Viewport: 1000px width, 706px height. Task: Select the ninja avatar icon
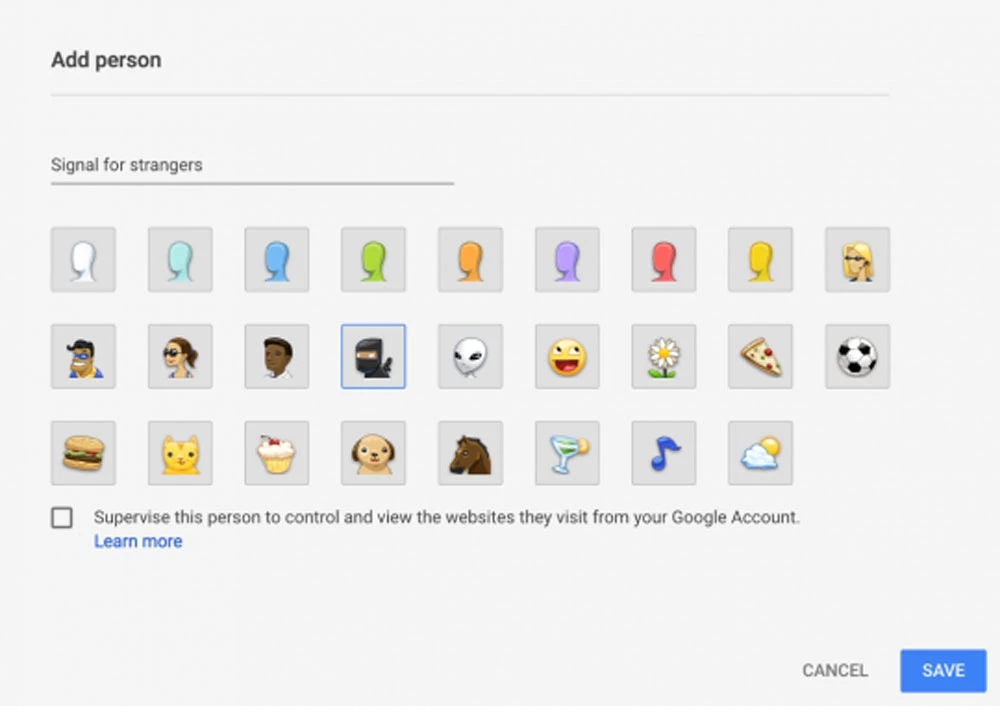[373, 356]
